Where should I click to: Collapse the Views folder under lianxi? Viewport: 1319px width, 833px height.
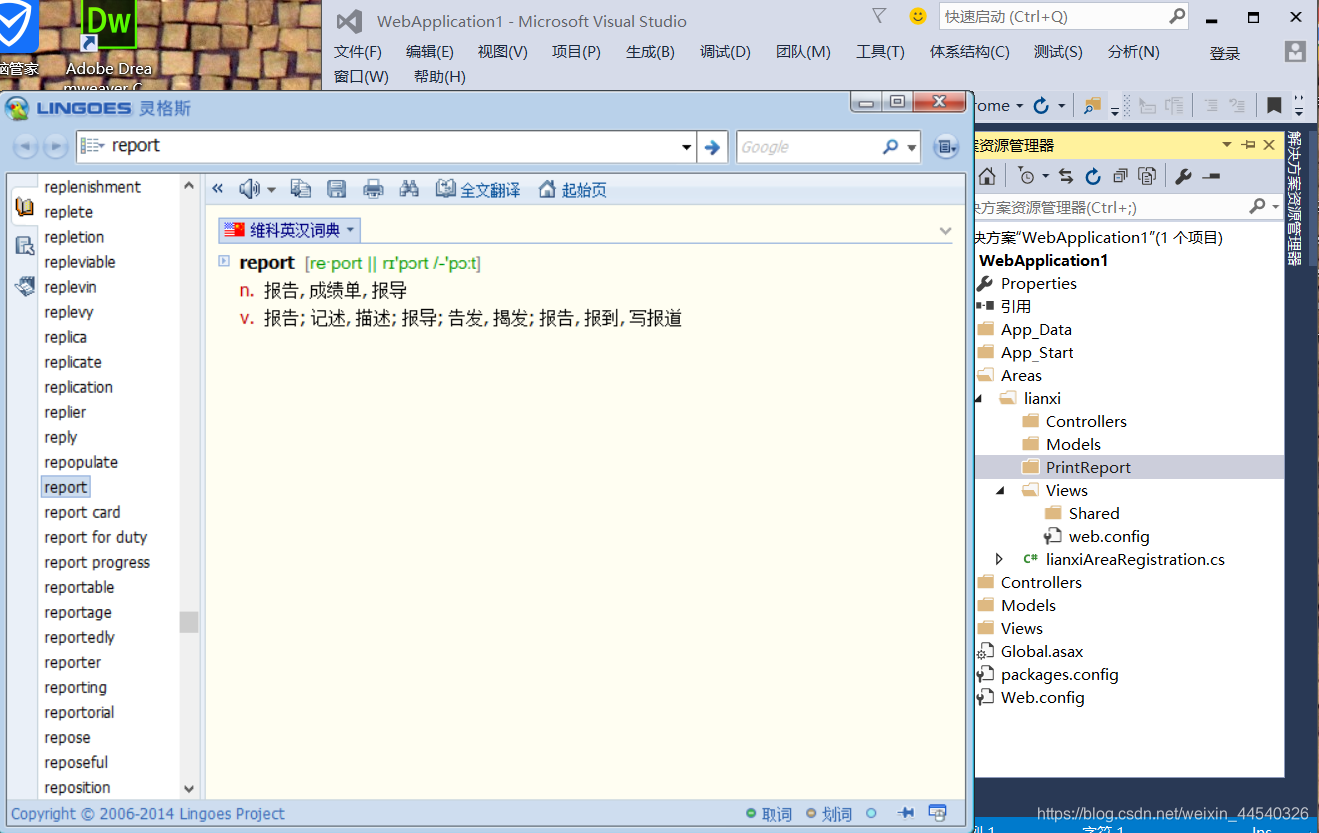click(1000, 490)
